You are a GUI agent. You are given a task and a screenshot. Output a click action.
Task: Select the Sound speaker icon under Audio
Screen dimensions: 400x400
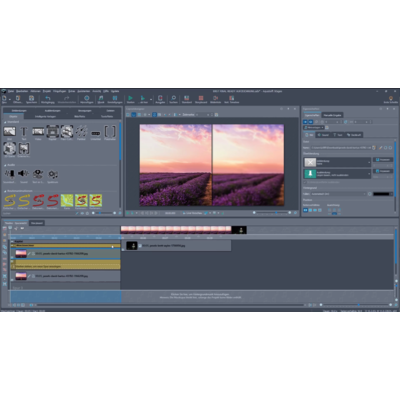[x=23, y=174]
